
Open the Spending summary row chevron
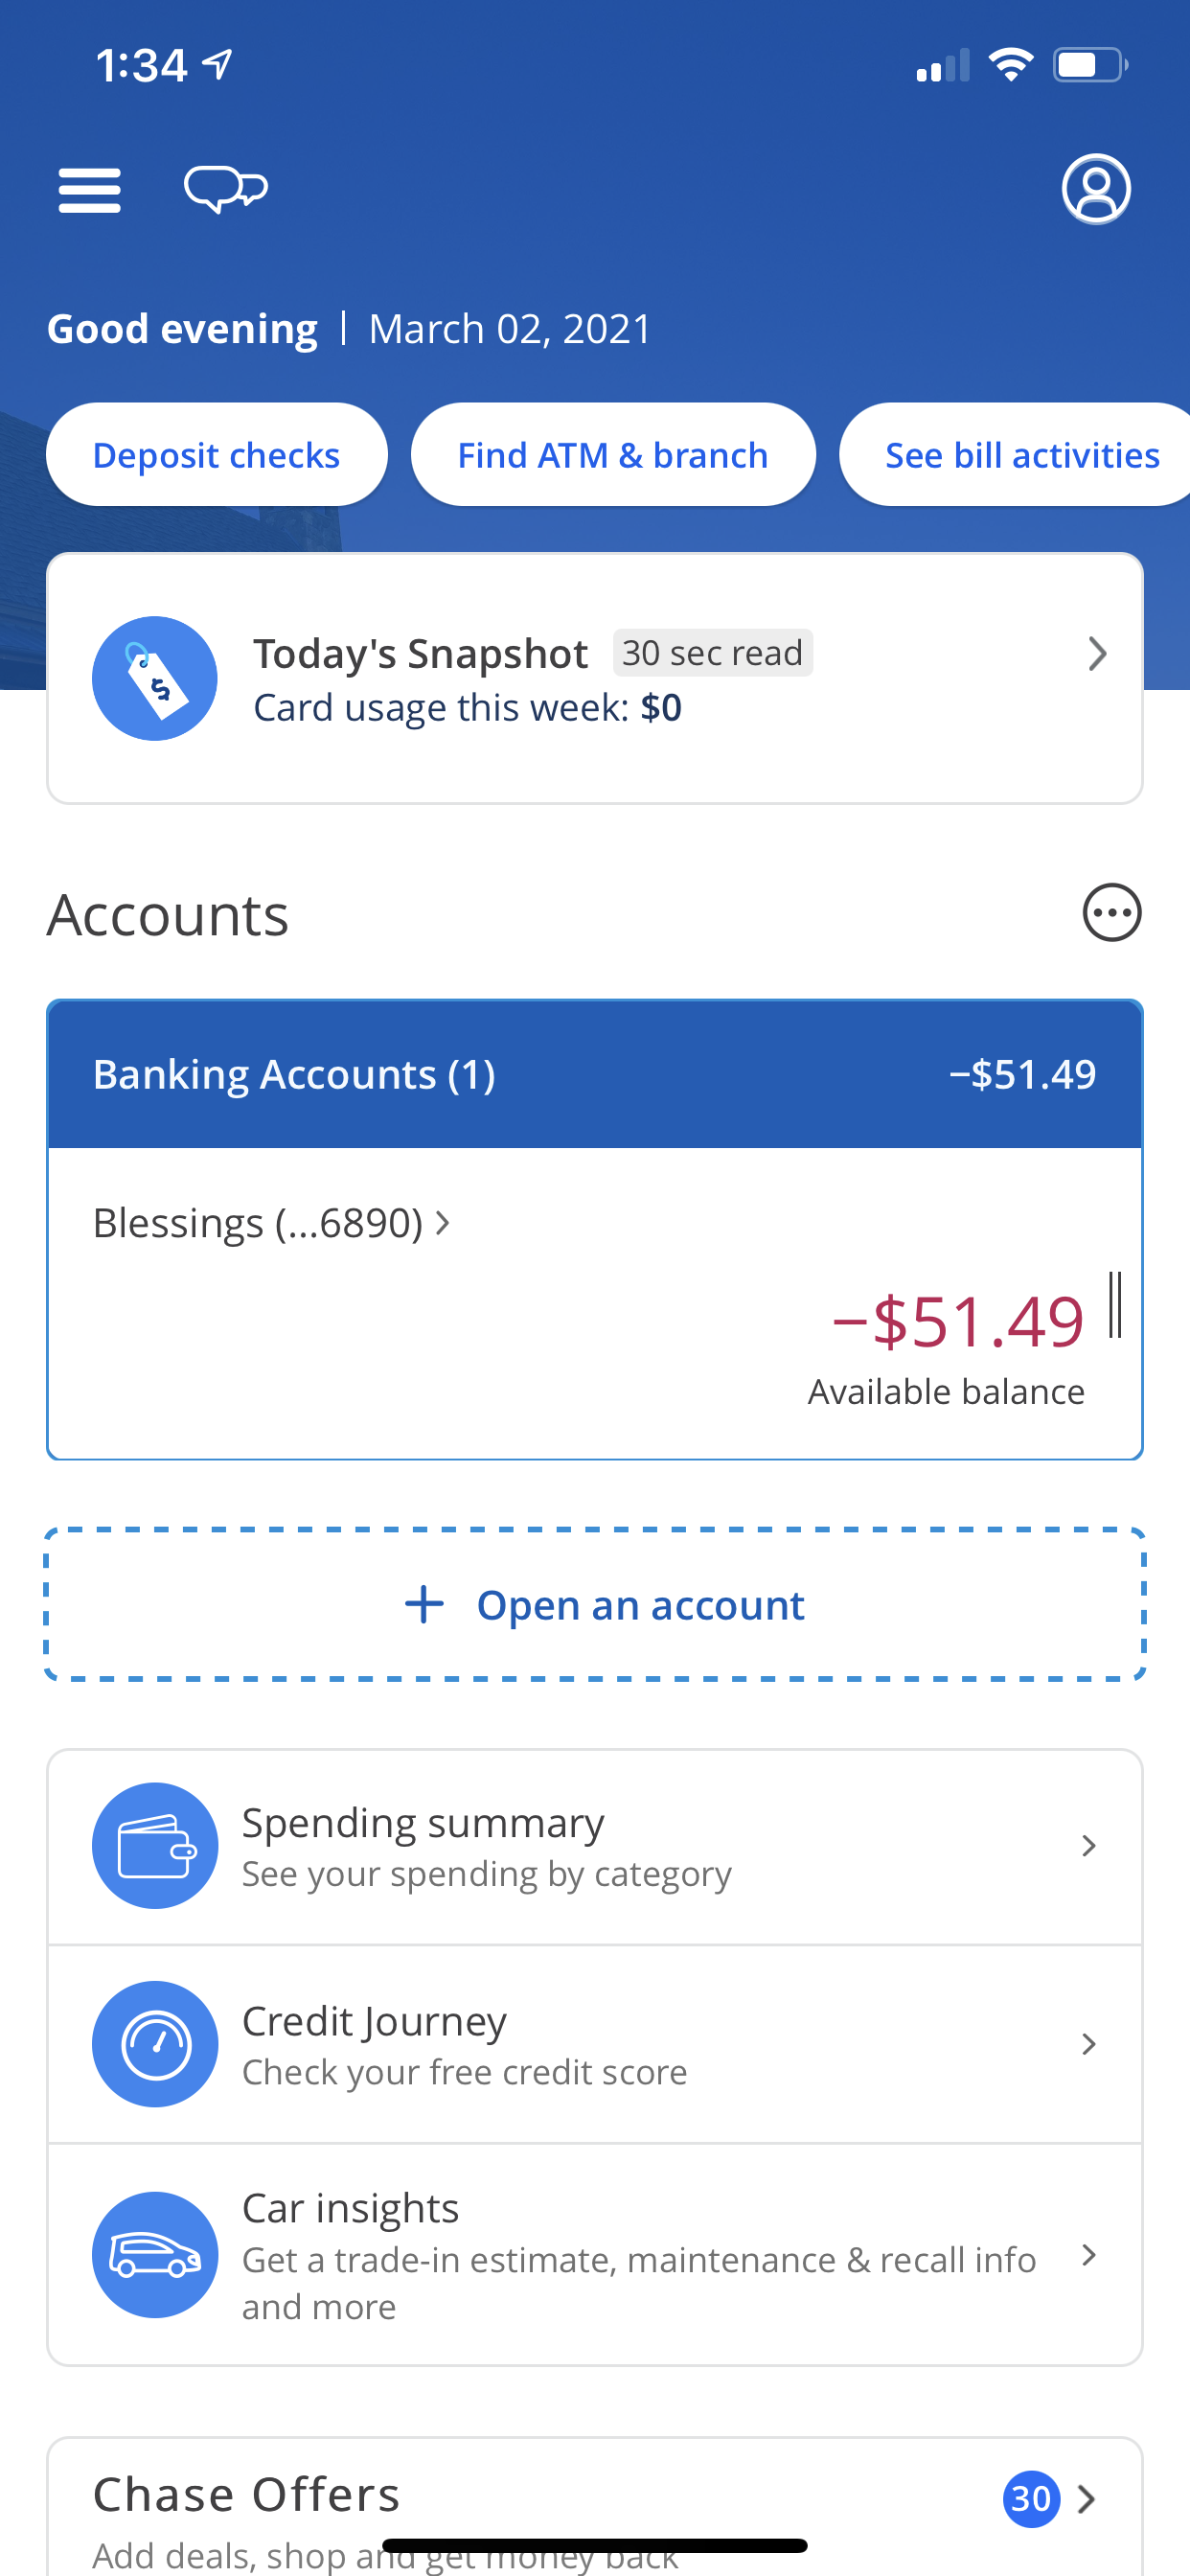pyautogui.click(x=1089, y=1845)
